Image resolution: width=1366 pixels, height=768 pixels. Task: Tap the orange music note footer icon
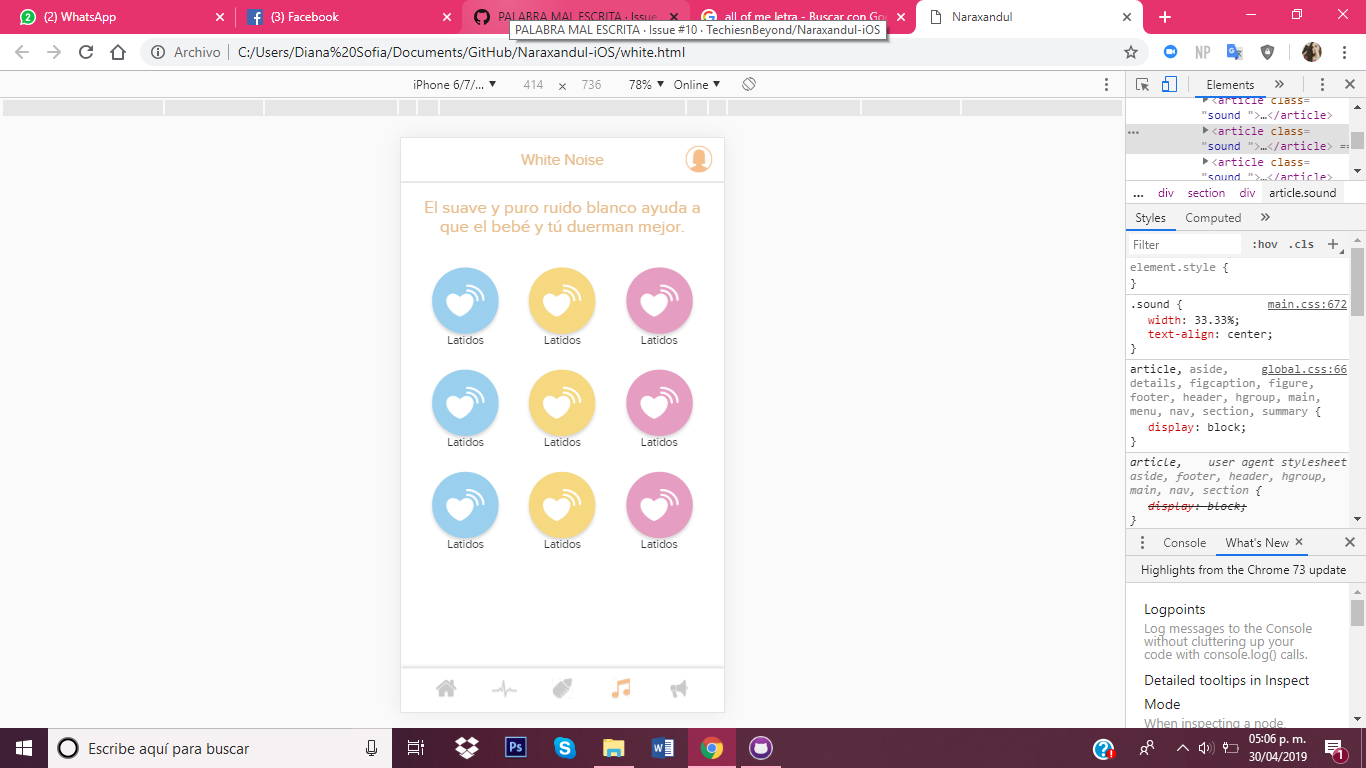tap(621, 688)
